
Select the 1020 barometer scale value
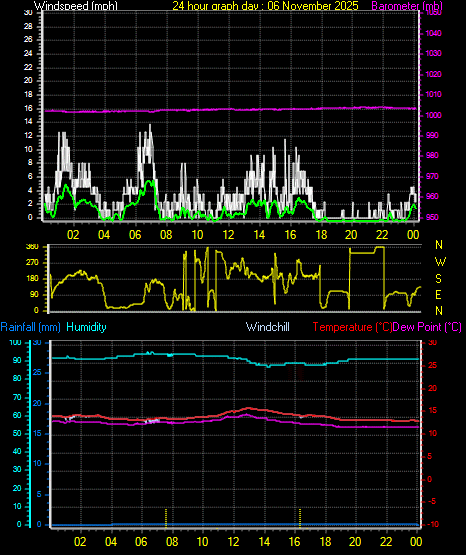pos(433,74)
